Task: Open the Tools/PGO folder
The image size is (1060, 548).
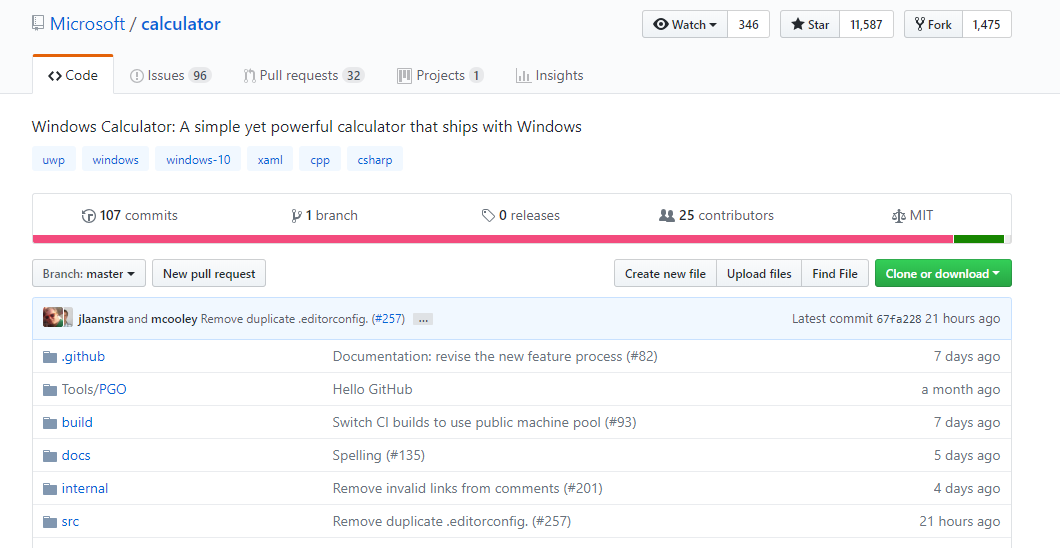Action: click(x=94, y=390)
